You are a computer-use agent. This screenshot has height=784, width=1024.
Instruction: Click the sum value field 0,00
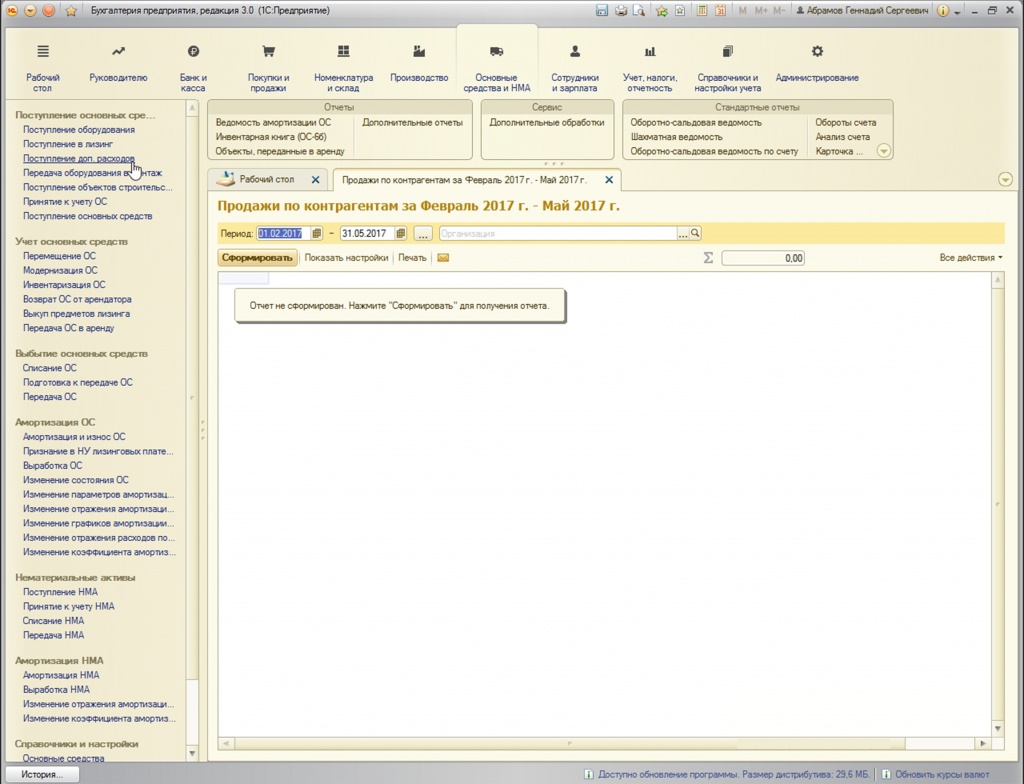coord(763,258)
